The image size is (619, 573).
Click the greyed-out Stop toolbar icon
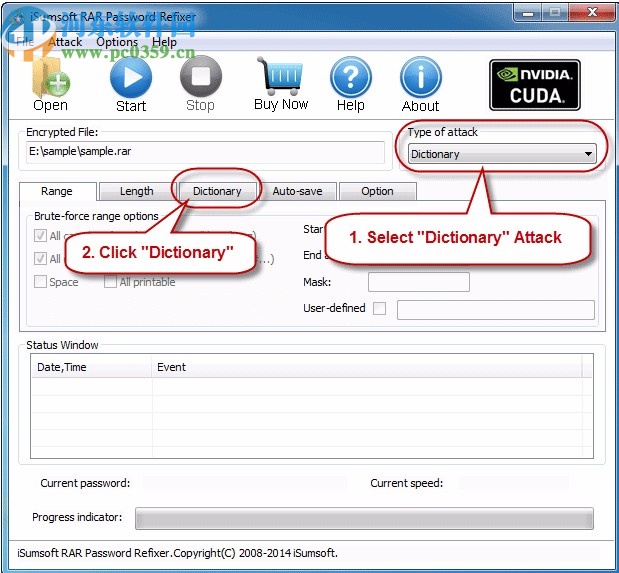pos(201,84)
